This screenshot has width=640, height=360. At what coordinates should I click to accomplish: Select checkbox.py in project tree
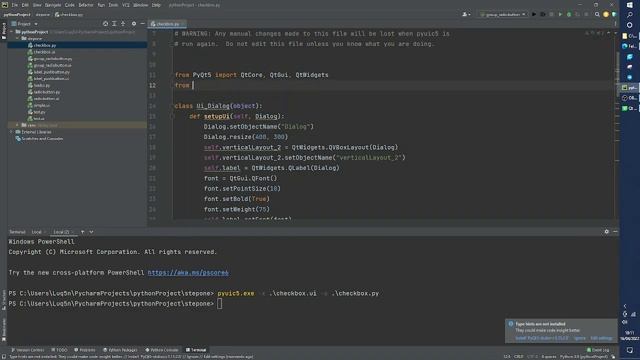coord(45,45)
